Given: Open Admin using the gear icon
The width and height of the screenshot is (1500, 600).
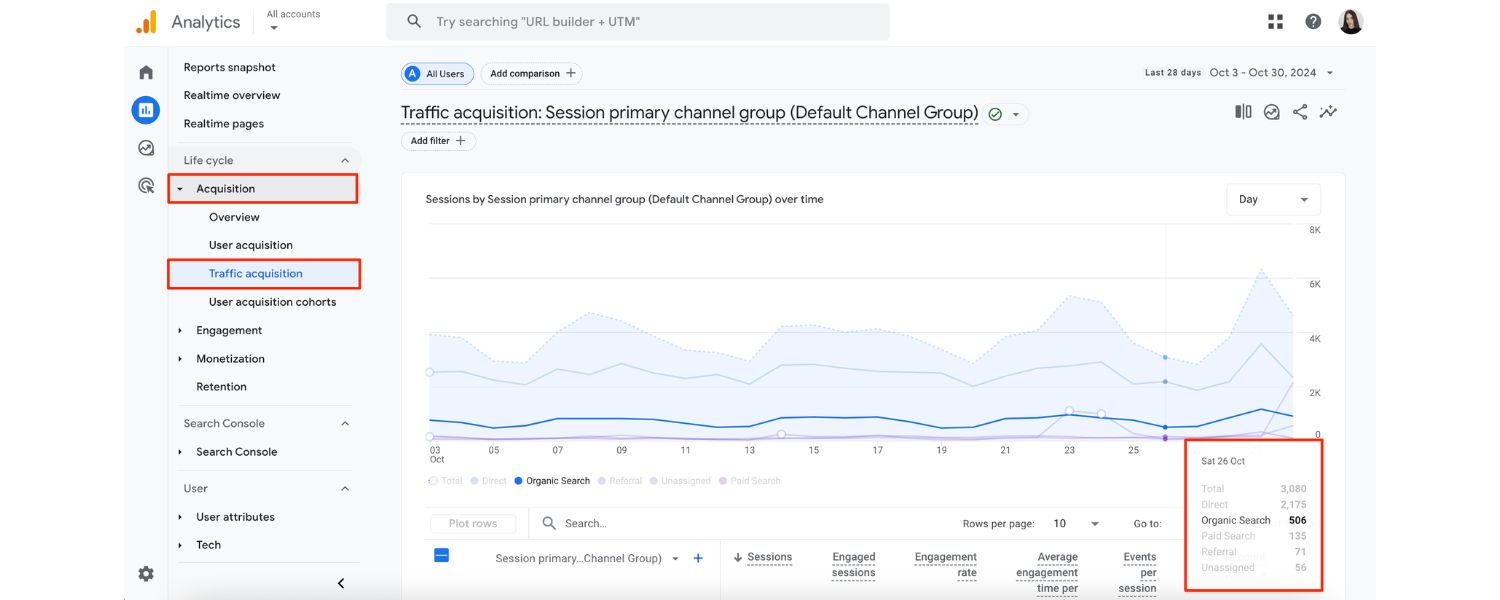Looking at the screenshot, I should (x=145, y=573).
